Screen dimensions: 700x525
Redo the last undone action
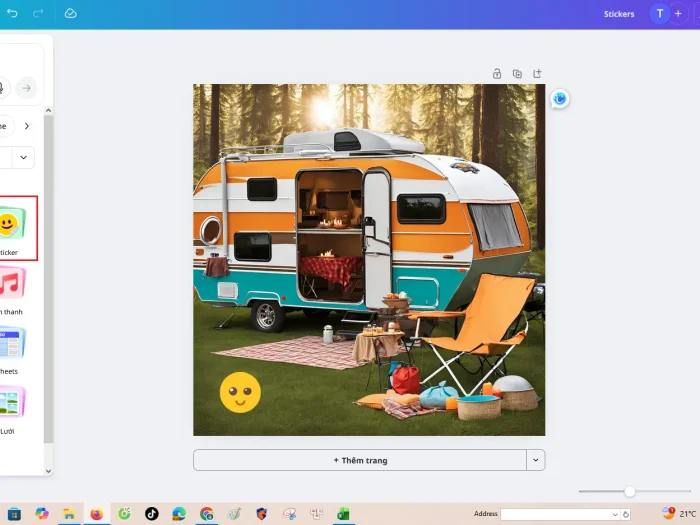[x=38, y=13]
